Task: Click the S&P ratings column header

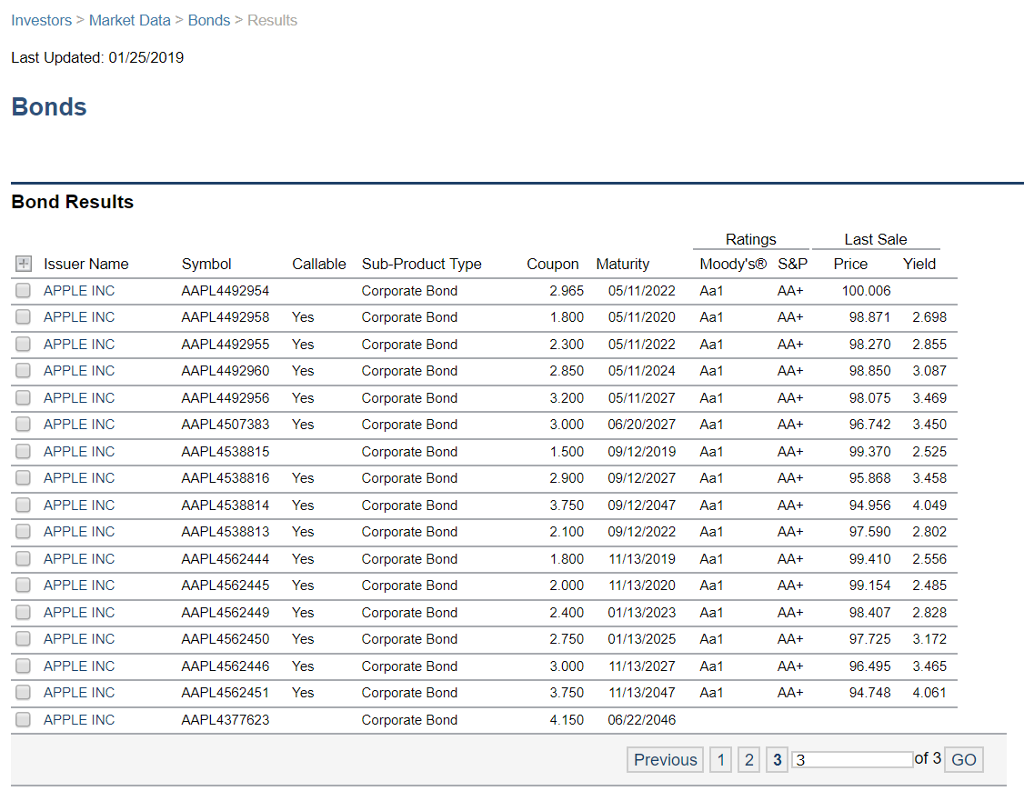Action: (x=792, y=264)
